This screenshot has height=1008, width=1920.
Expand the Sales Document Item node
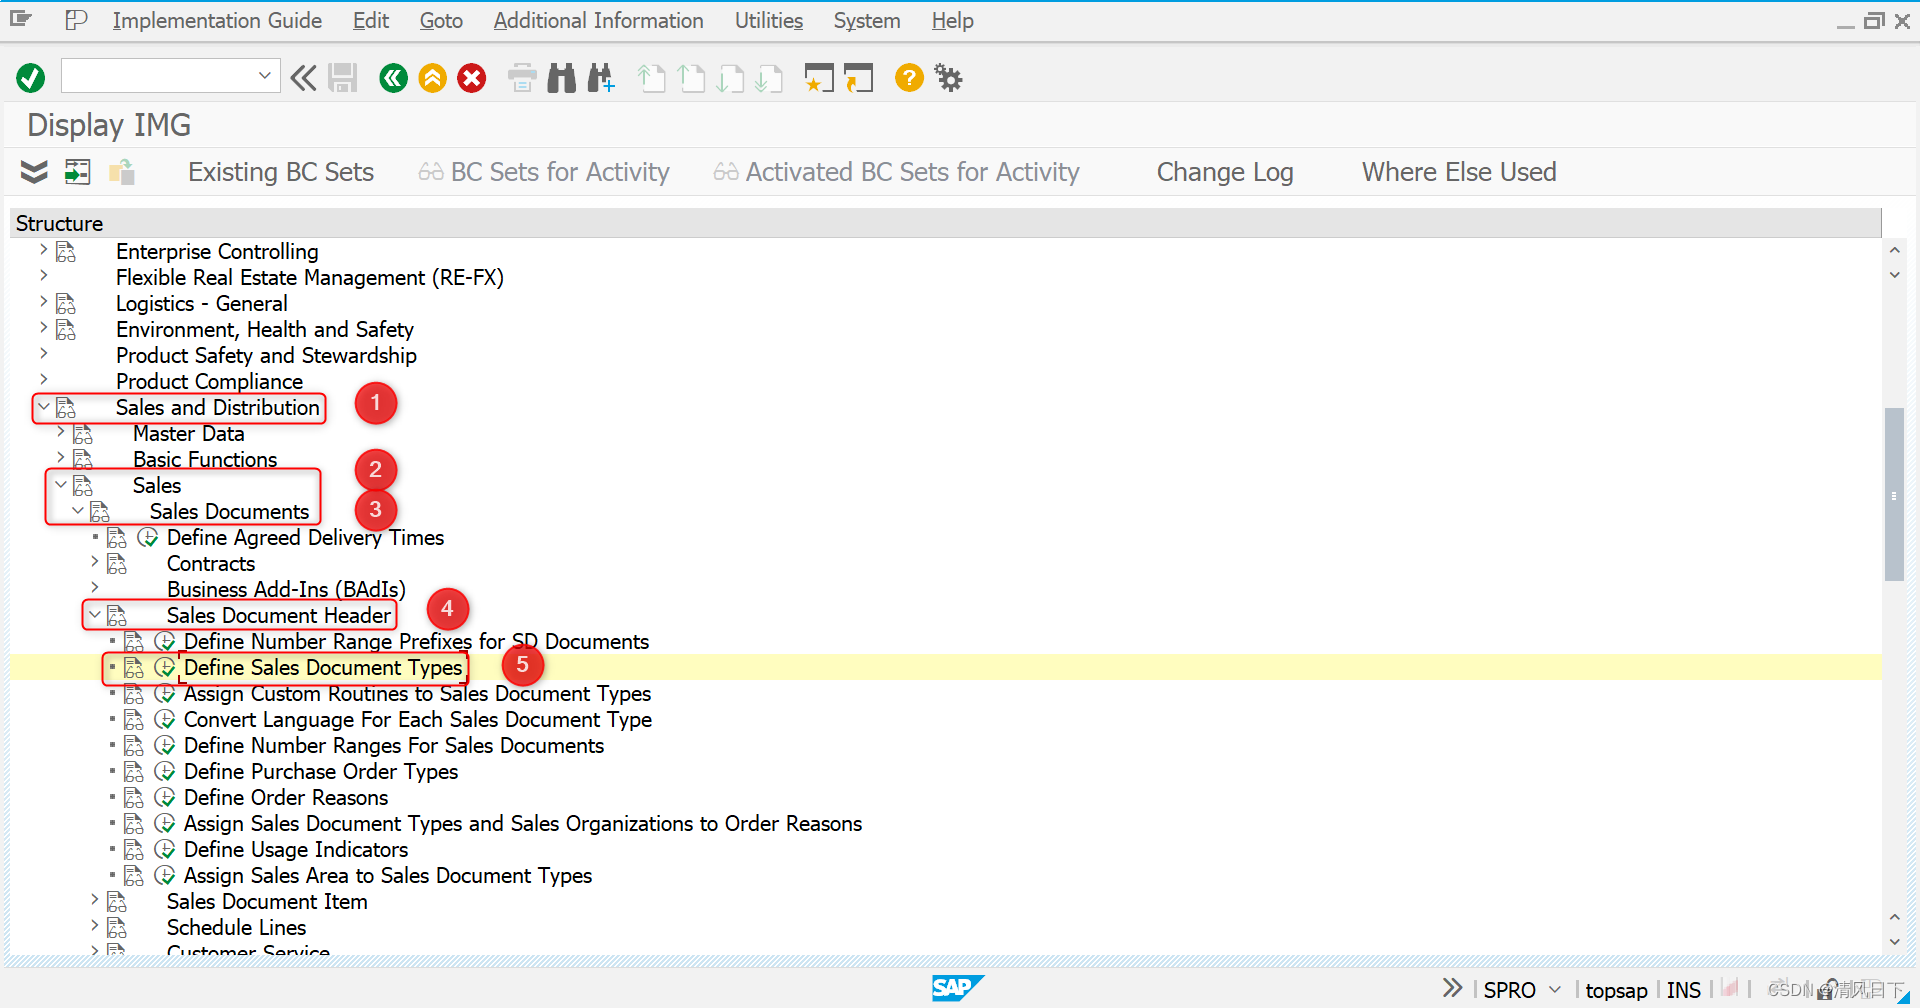click(x=95, y=901)
